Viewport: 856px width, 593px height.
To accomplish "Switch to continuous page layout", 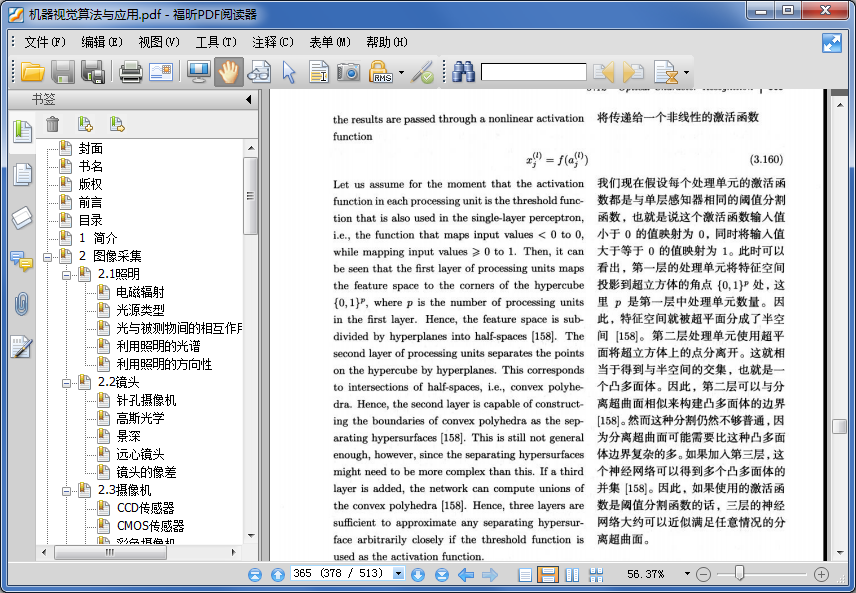I will click(548, 574).
